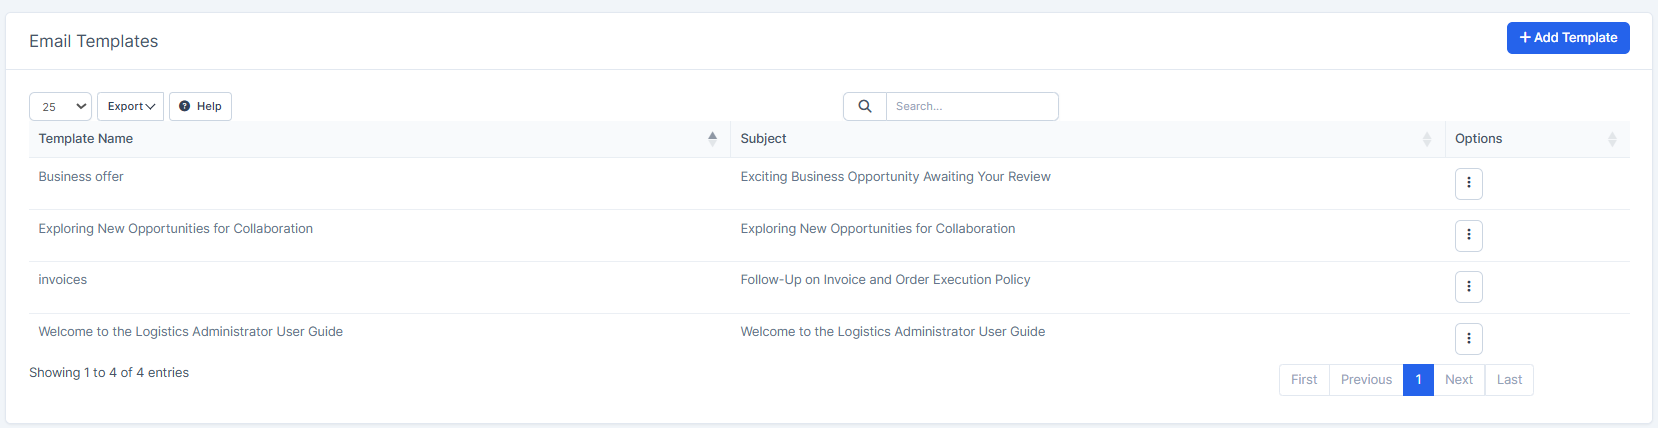The height and width of the screenshot is (428, 1658).
Task: Open the 25 entries per page dropdown
Action: click(60, 106)
